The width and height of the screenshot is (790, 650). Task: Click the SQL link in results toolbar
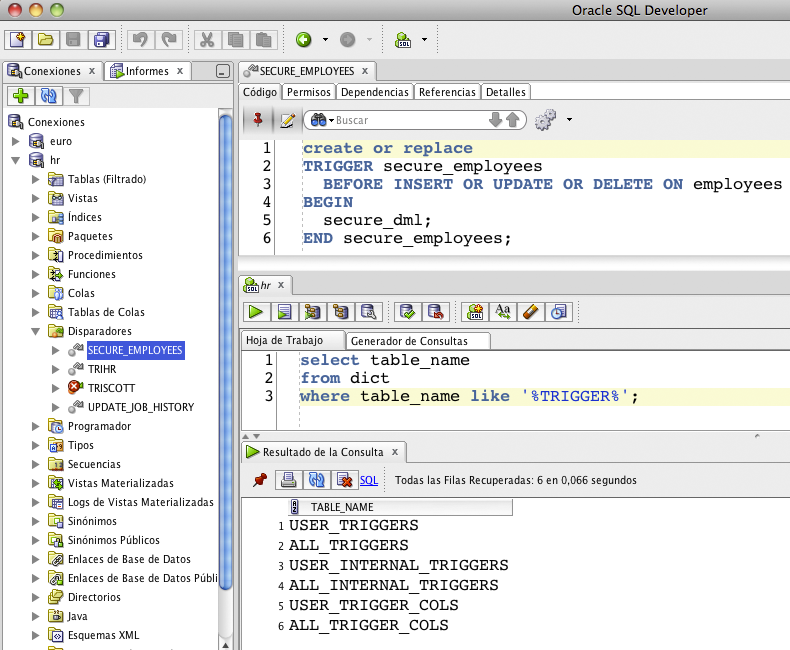point(369,480)
